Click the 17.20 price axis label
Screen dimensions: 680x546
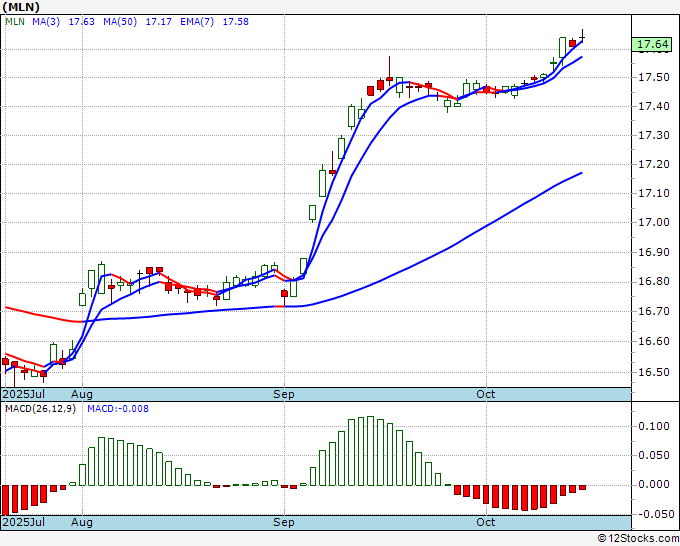point(654,164)
